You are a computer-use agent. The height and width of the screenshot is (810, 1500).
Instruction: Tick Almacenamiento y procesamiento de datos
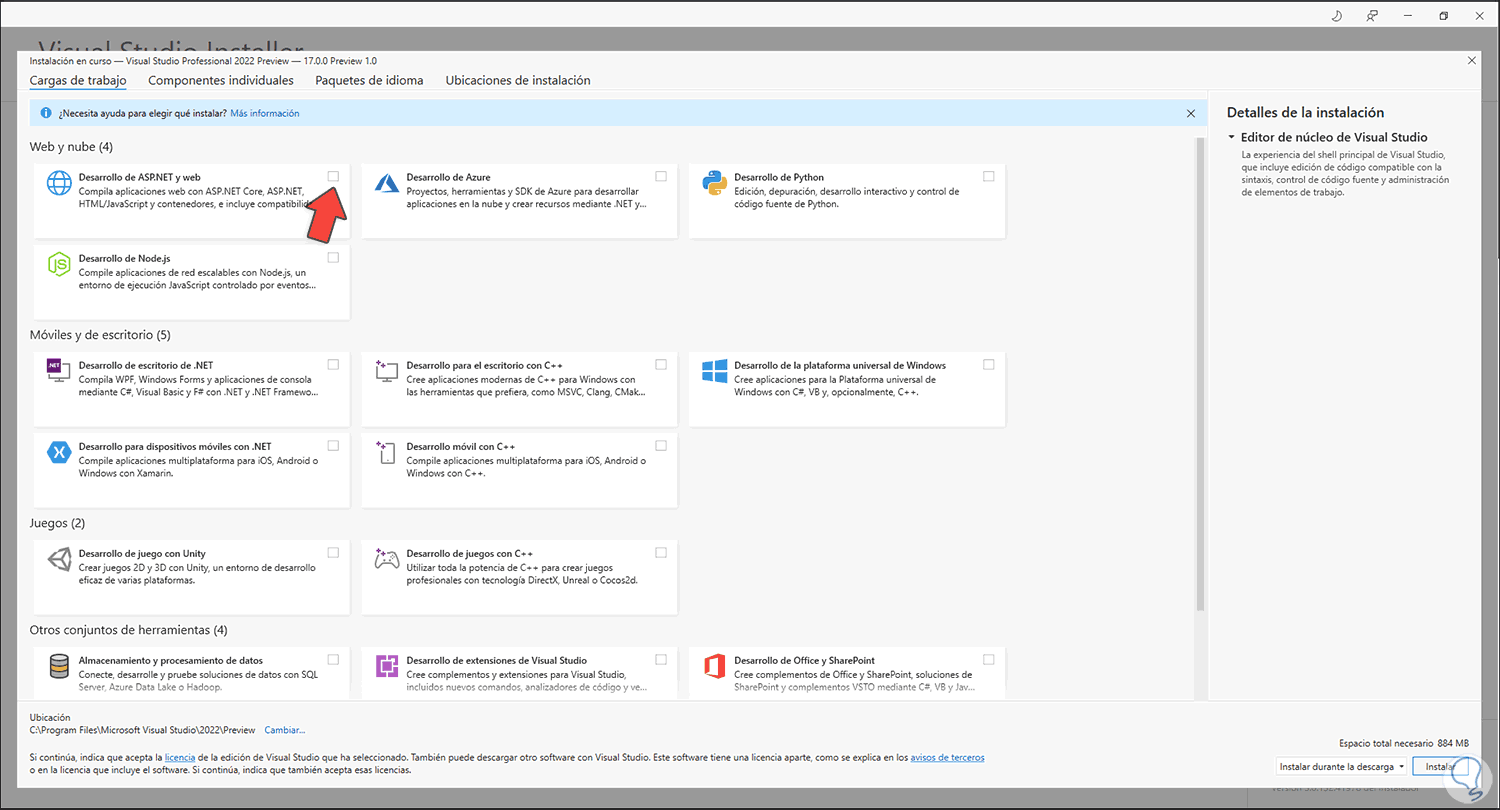point(333,659)
